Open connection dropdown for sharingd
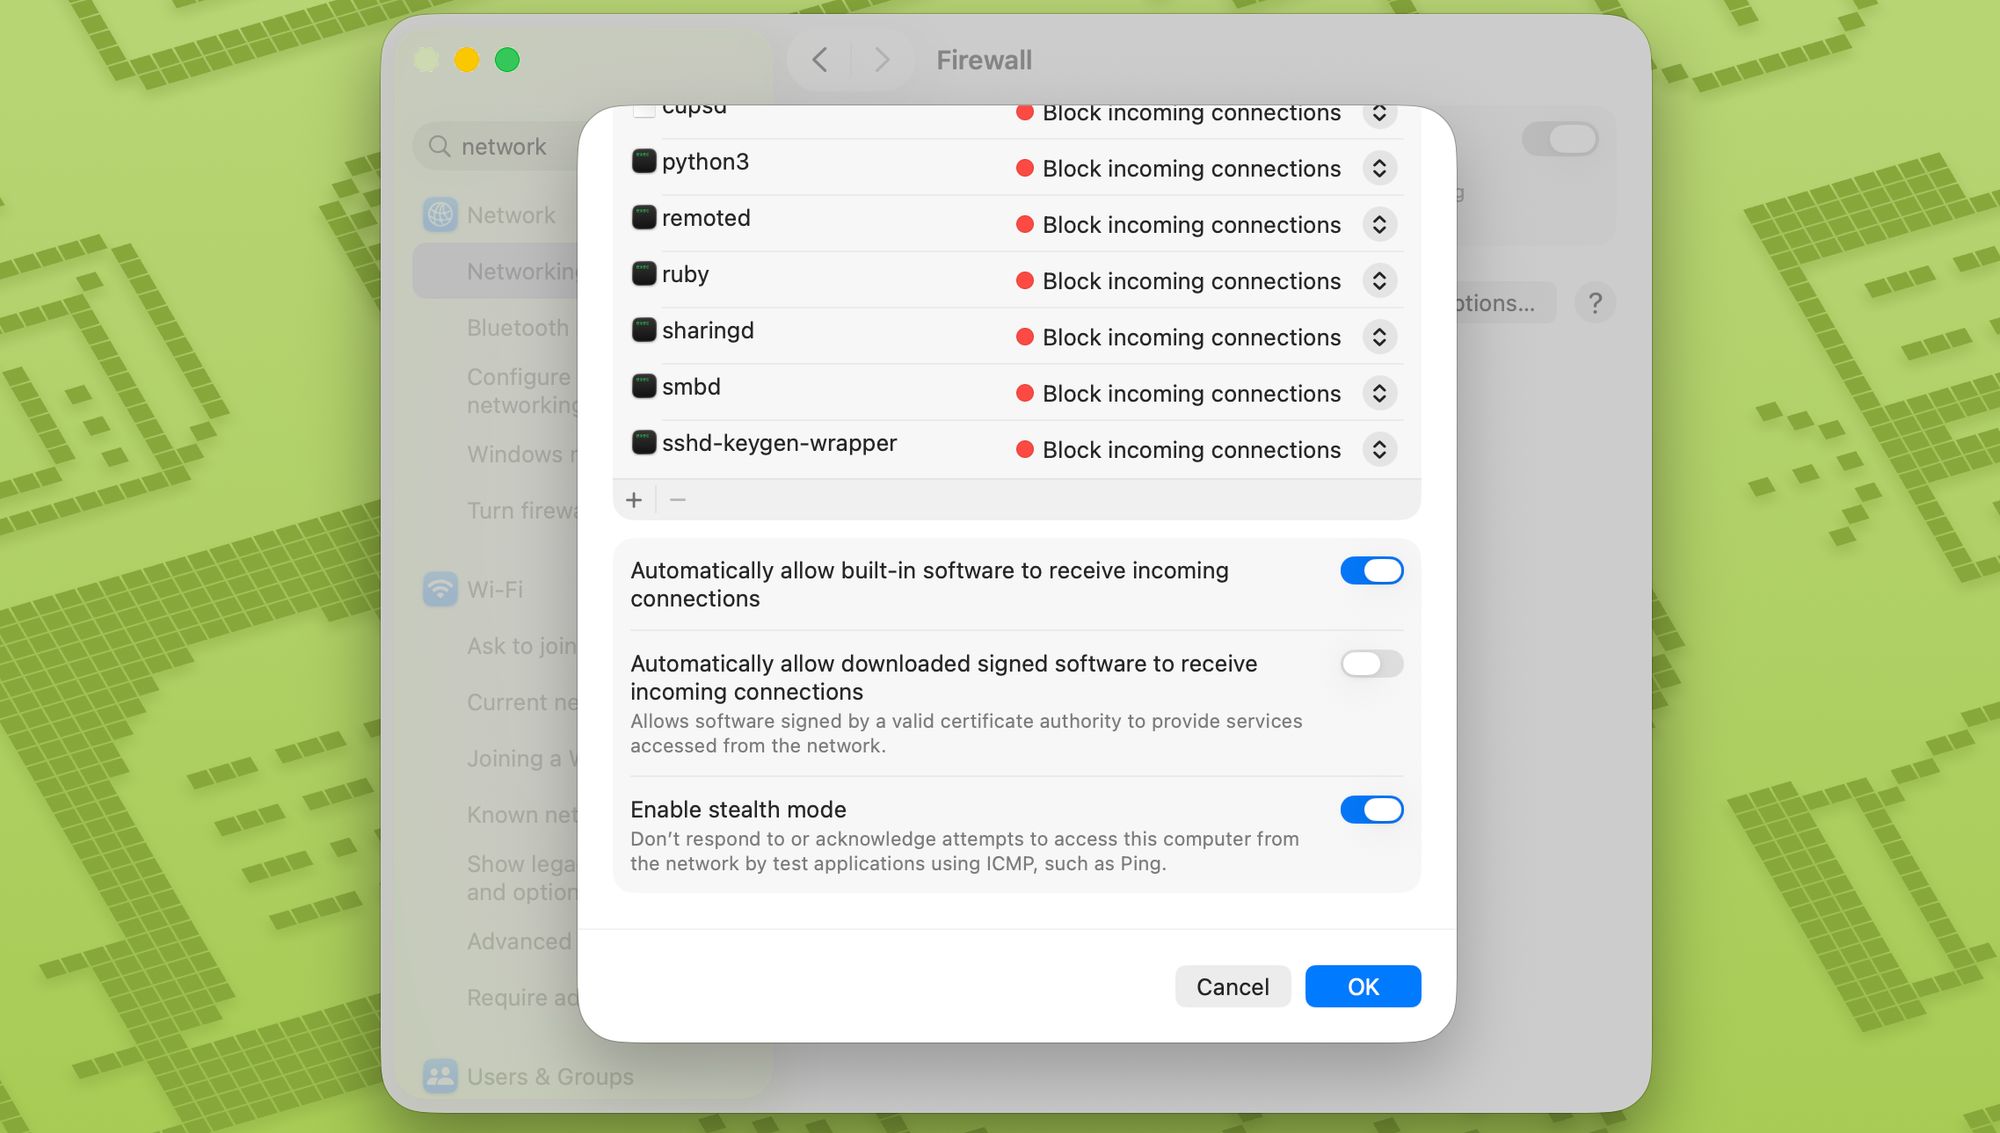This screenshot has height=1133, width=2000. [1379, 337]
